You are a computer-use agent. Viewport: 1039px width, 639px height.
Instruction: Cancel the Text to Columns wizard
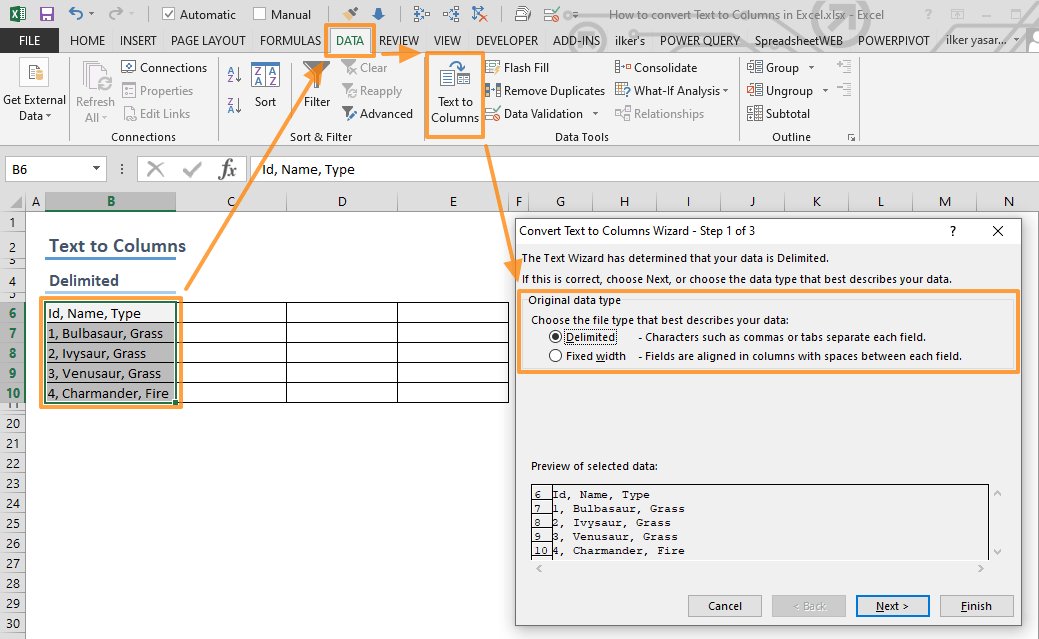[724, 605]
